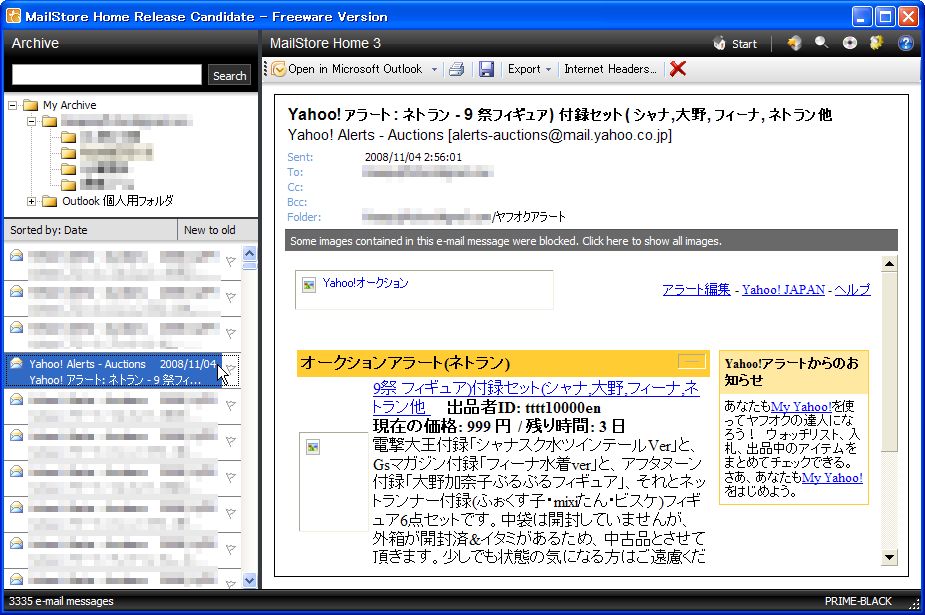Viewport: 925px width, 615px height.
Task: Open the Export dropdown menu
Action: [529, 69]
